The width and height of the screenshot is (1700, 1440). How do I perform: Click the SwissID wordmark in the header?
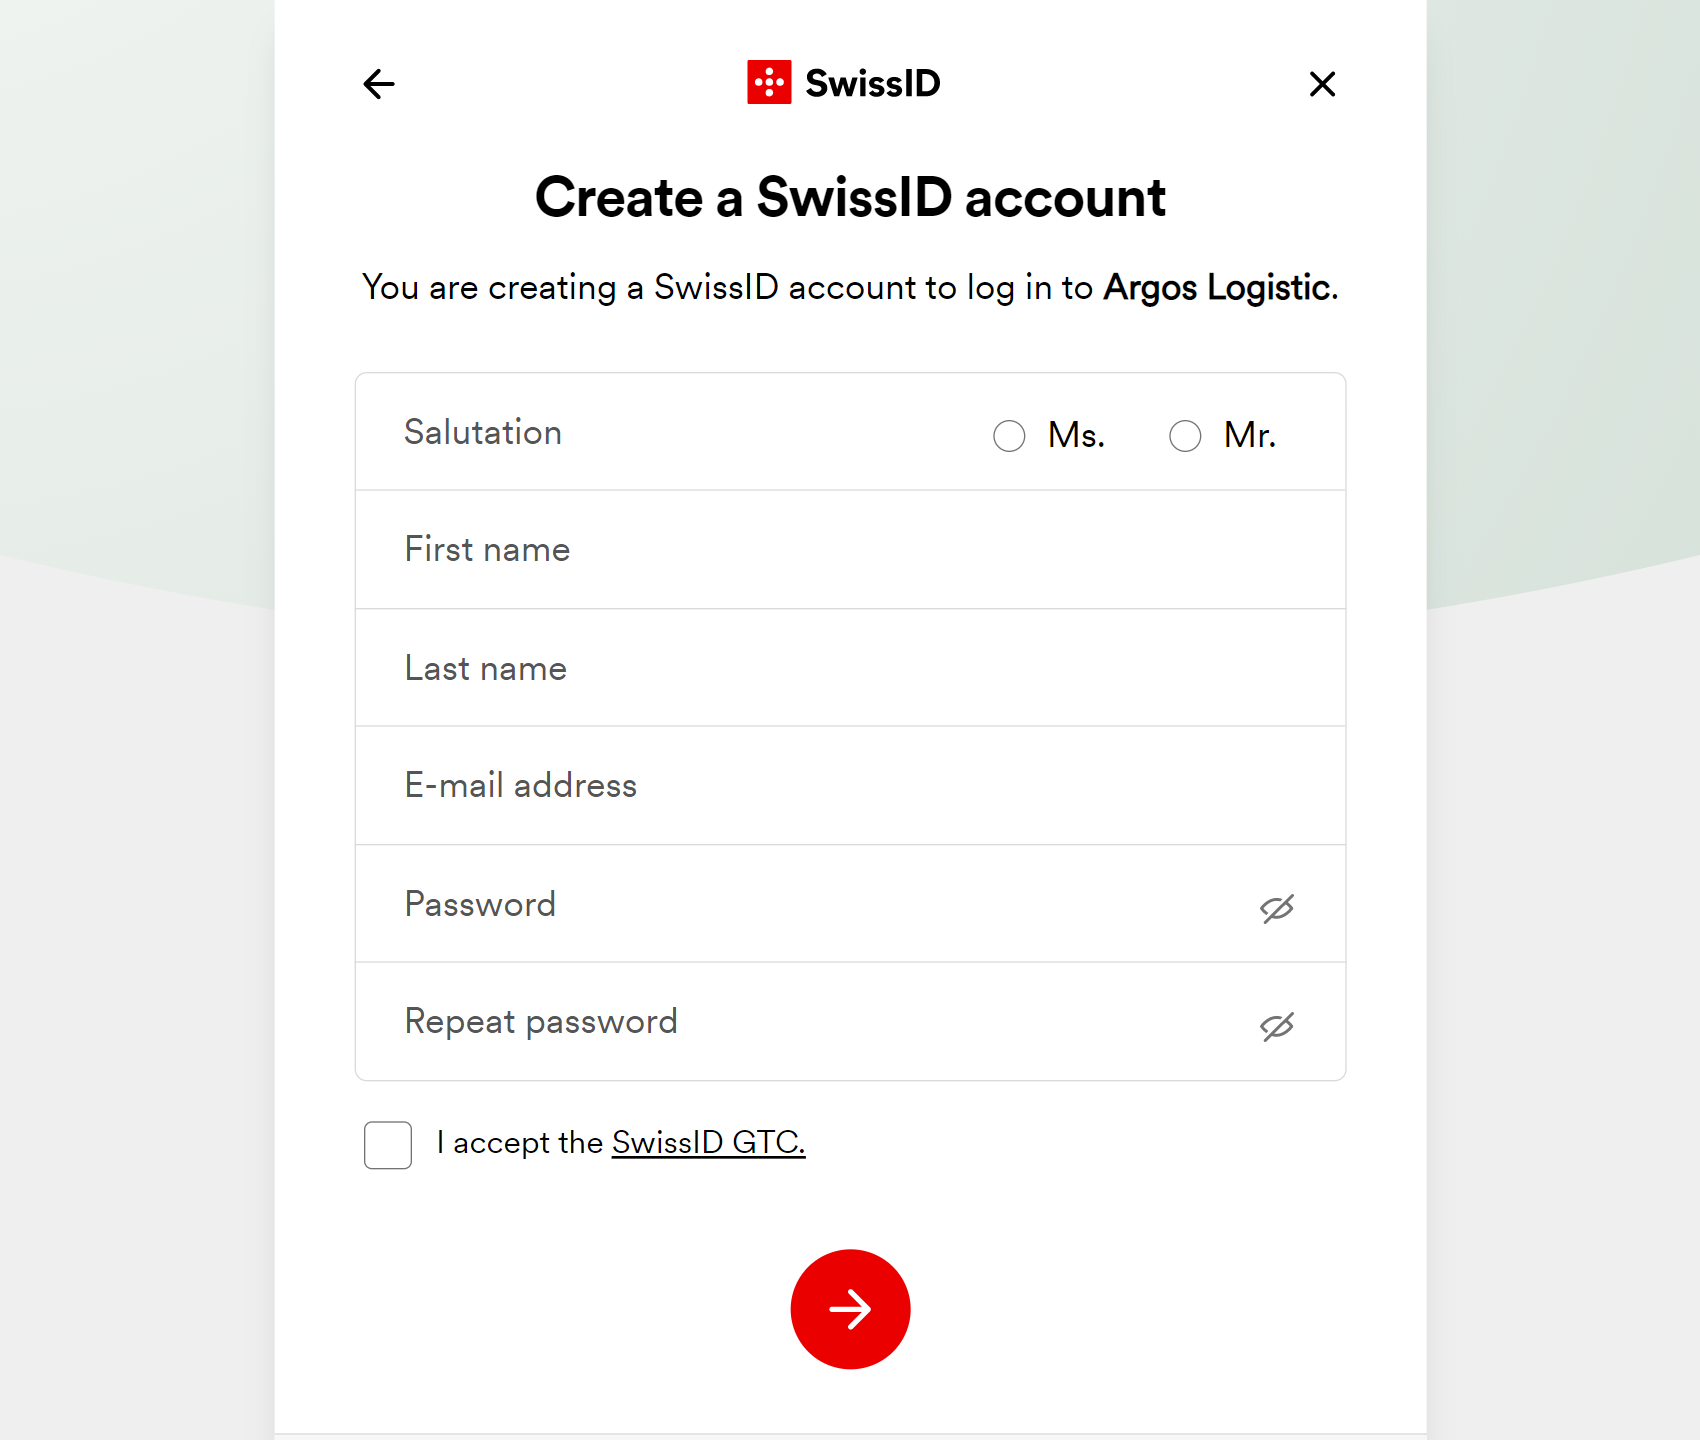pos(872,83)
